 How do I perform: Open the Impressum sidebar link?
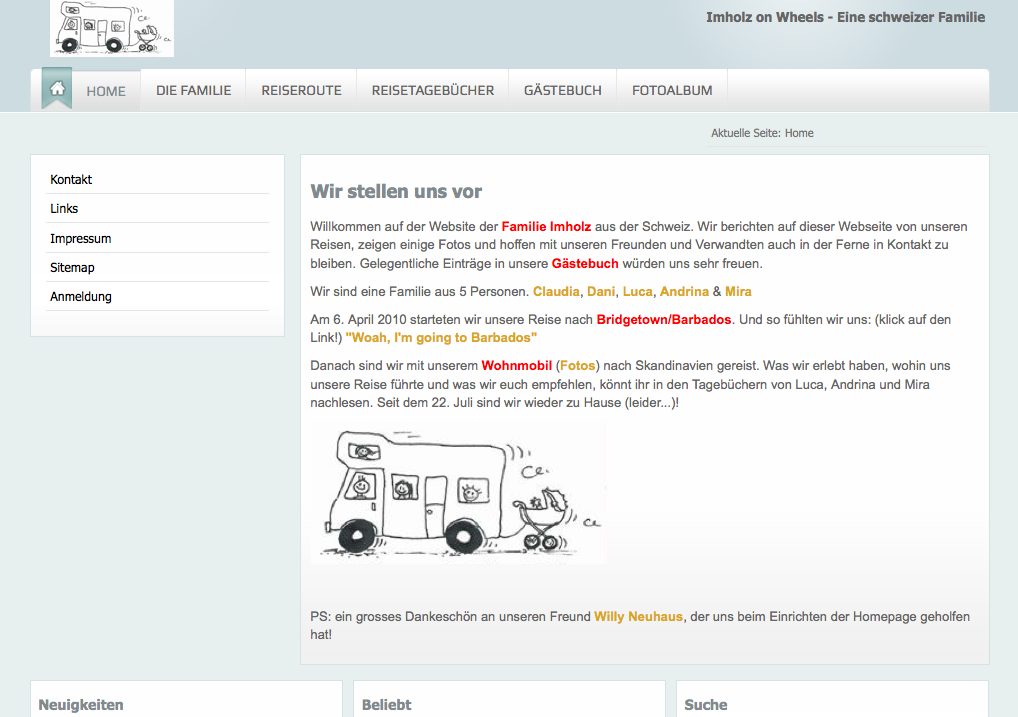coord(80,238)
